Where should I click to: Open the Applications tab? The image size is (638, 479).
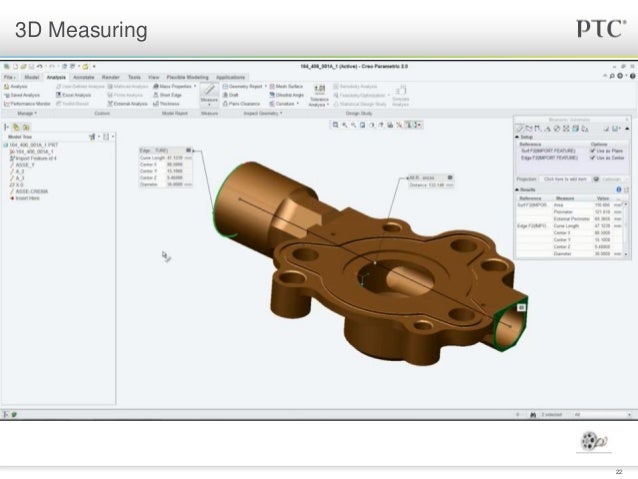231,77
